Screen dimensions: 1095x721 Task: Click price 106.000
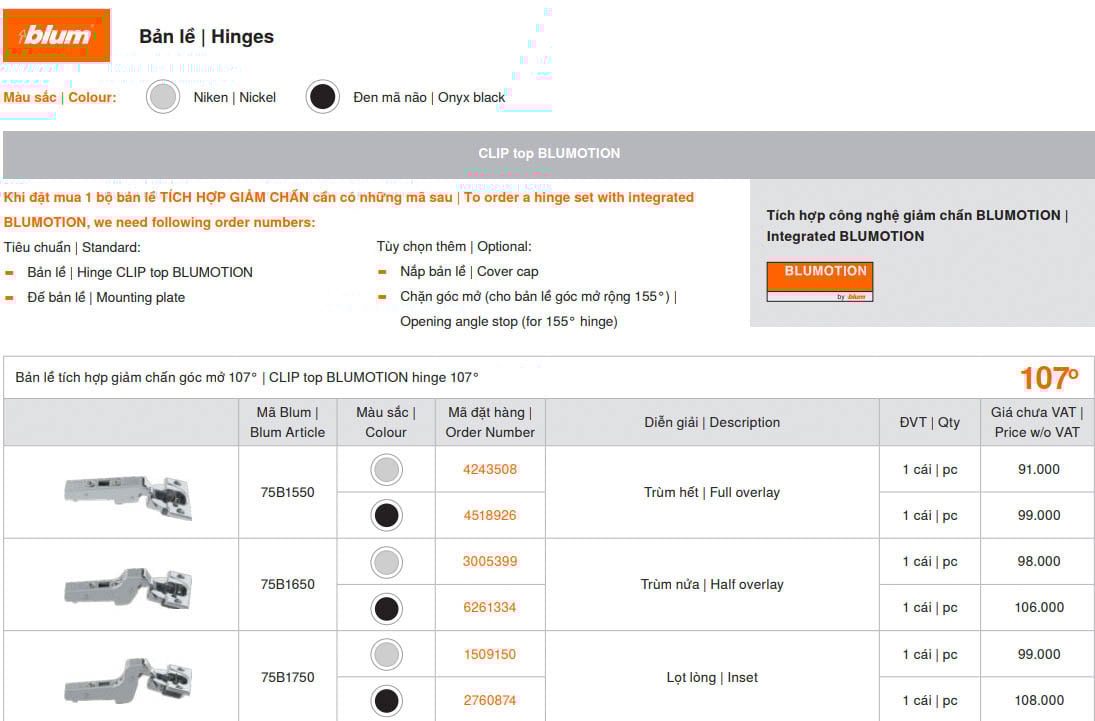point(1039,608)
